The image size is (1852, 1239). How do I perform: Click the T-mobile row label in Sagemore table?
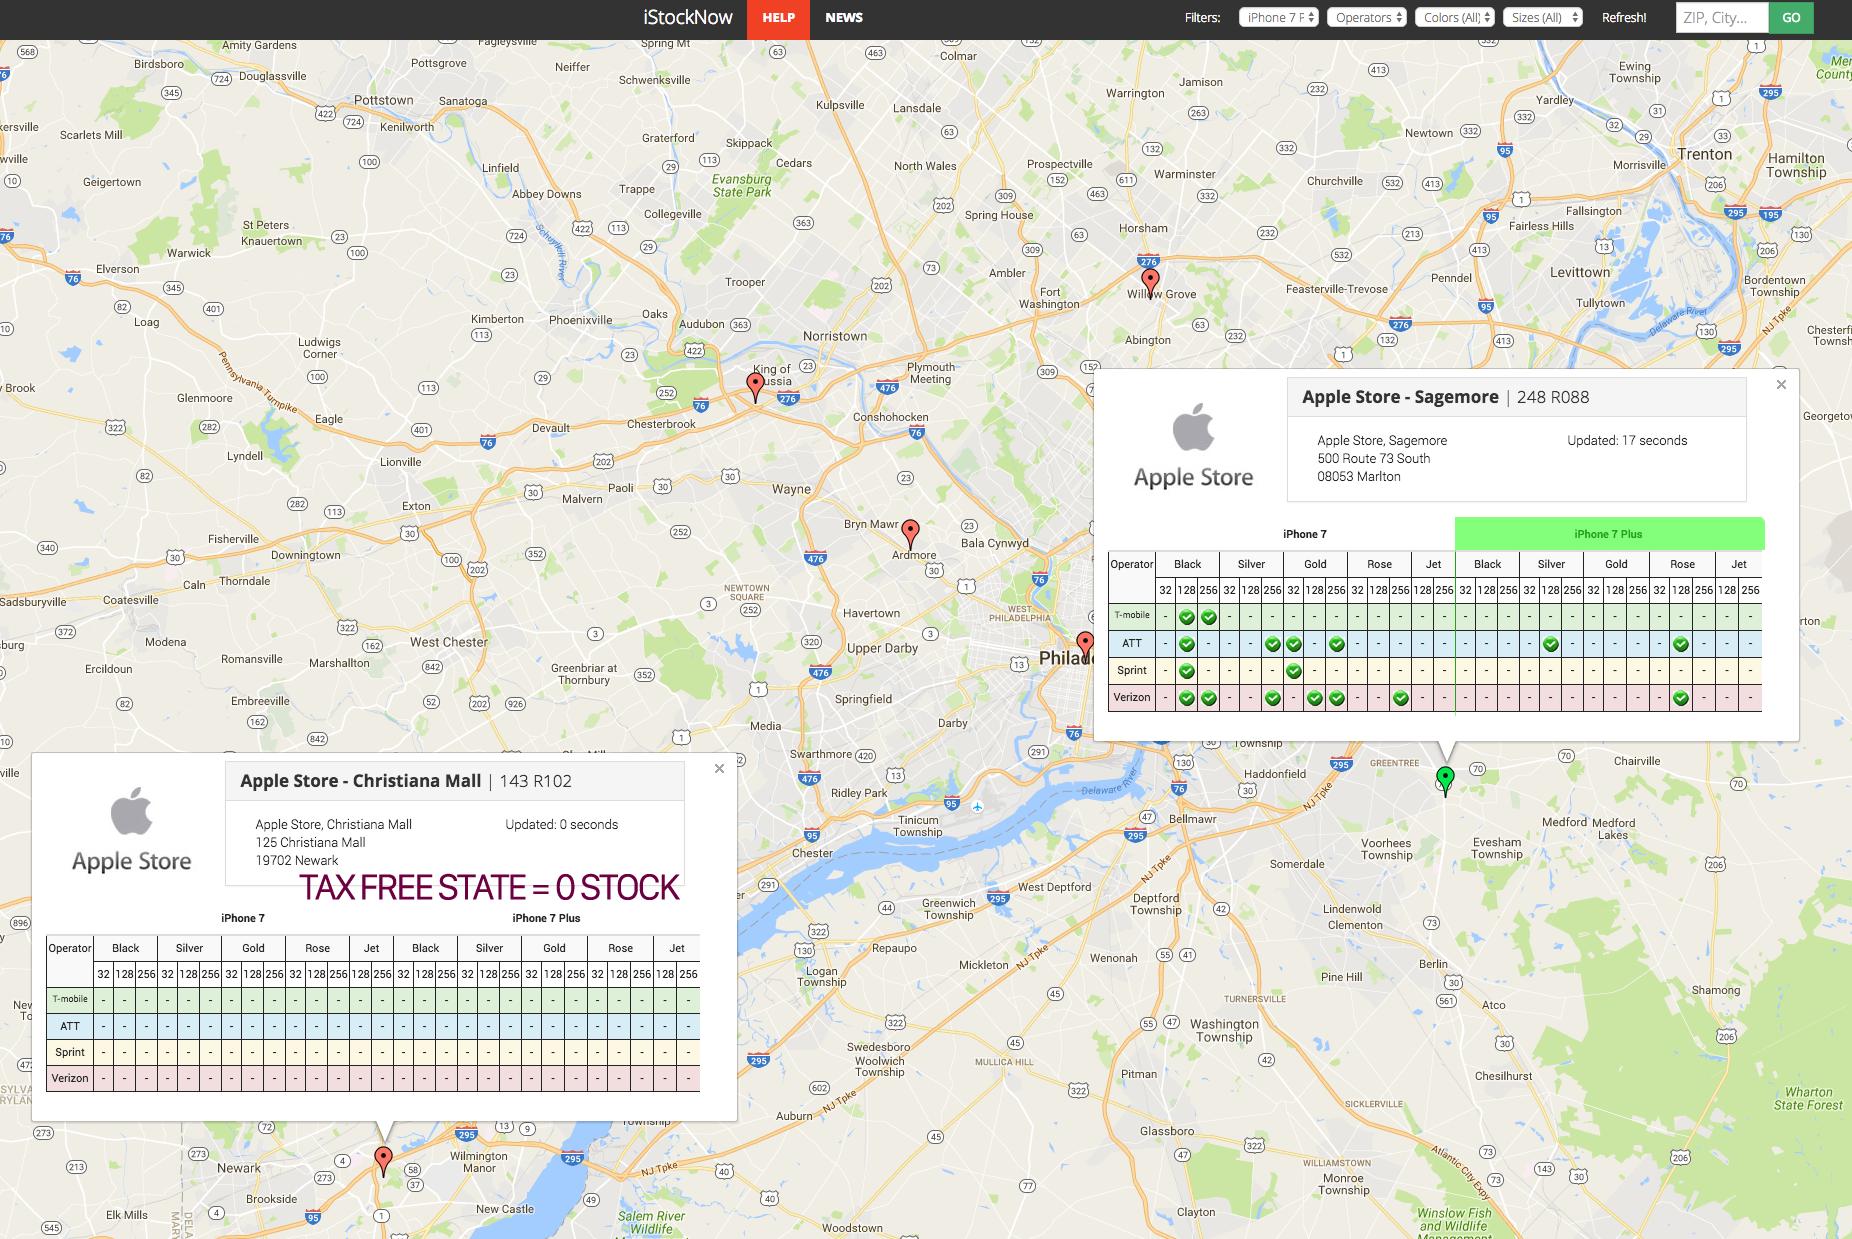[1132, 615]
